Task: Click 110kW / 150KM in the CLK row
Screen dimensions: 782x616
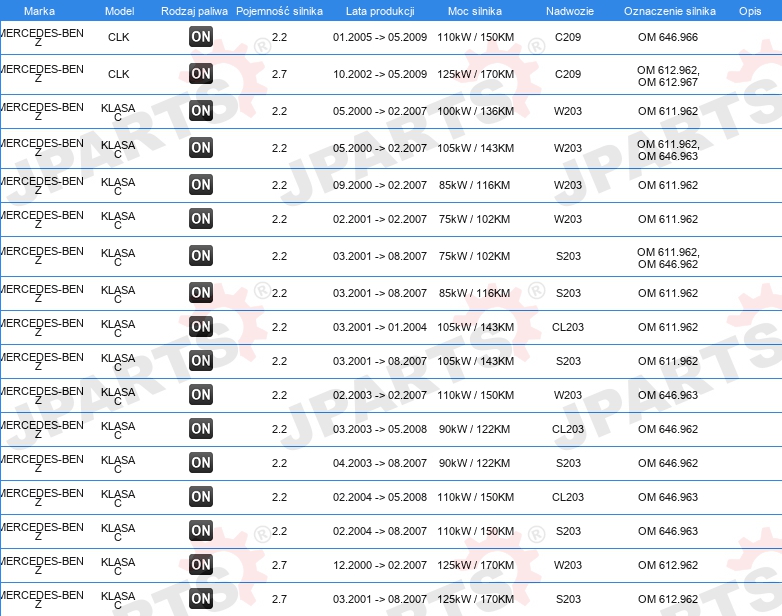Action: point(475,37)
